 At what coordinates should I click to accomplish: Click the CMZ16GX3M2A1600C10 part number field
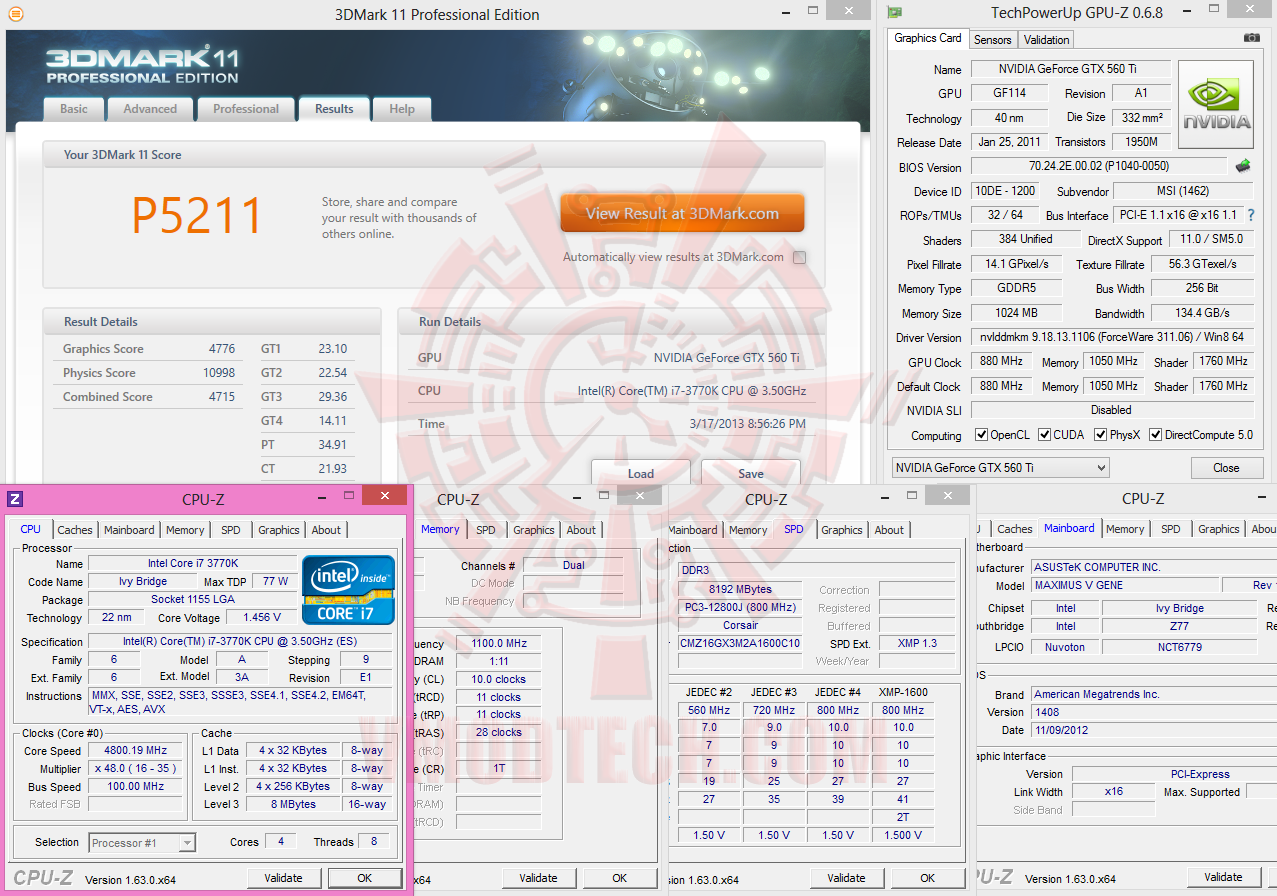tap(740, 643)
